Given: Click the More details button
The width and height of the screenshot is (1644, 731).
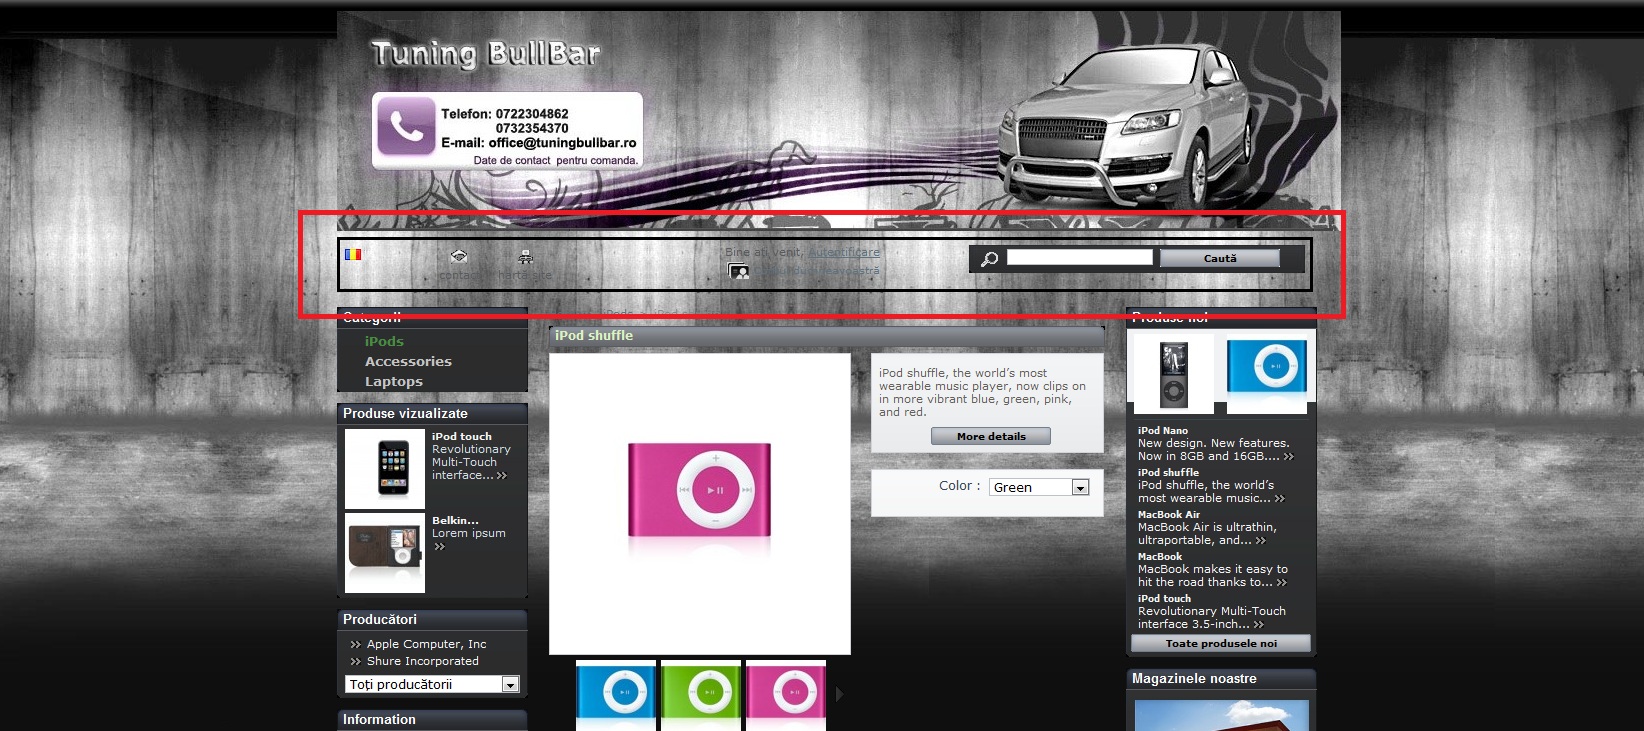Looking at the screenshot, I should tap(991, 436).
